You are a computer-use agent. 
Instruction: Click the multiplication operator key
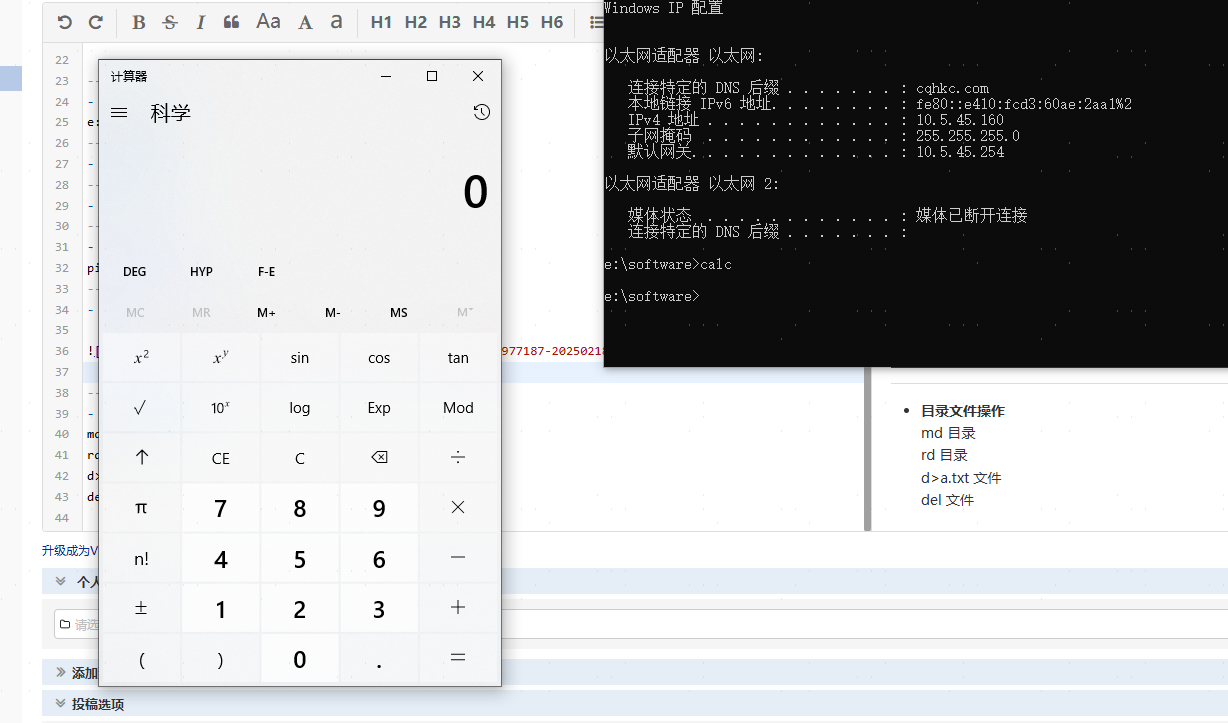(x=458, y=508)
